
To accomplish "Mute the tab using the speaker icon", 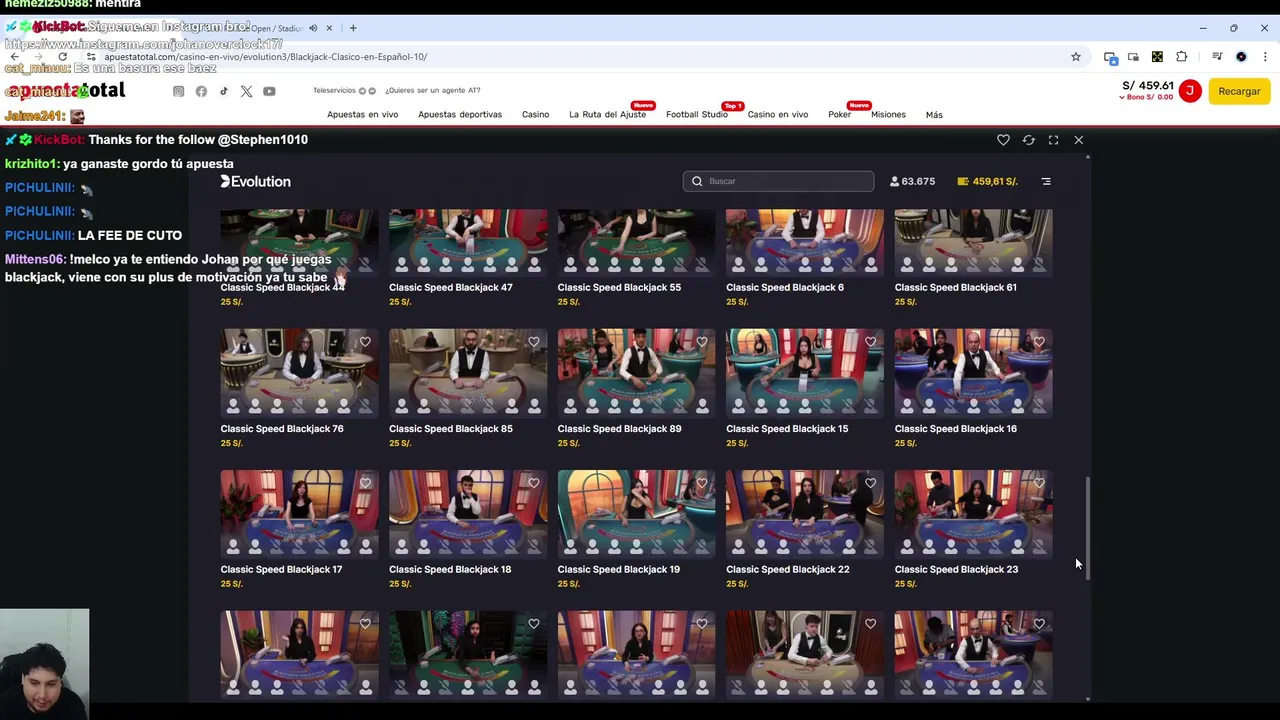I will [313, 28].
